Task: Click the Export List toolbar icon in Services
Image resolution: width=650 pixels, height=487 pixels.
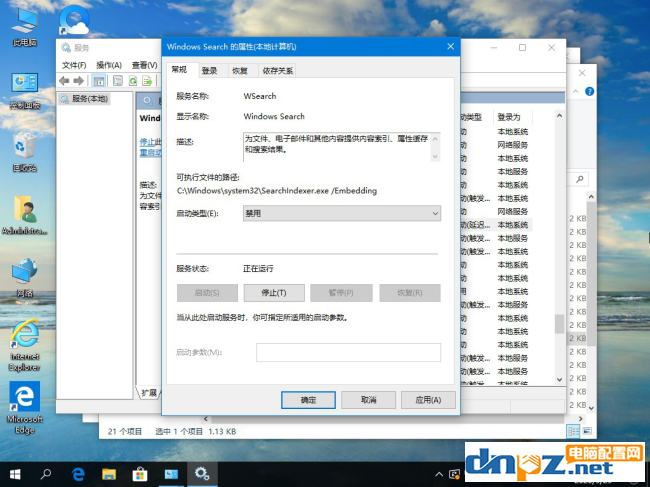Action: point(147,81)
